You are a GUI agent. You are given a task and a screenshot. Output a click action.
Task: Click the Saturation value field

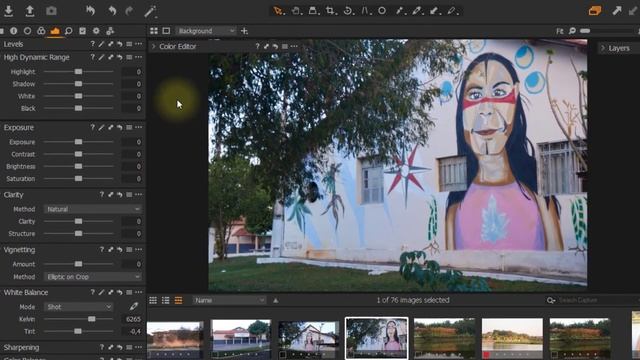tap(131, 179)
